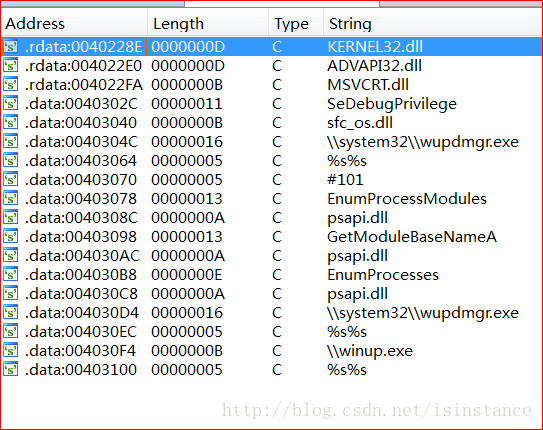Click type C in the #101 row

[277, 180]
